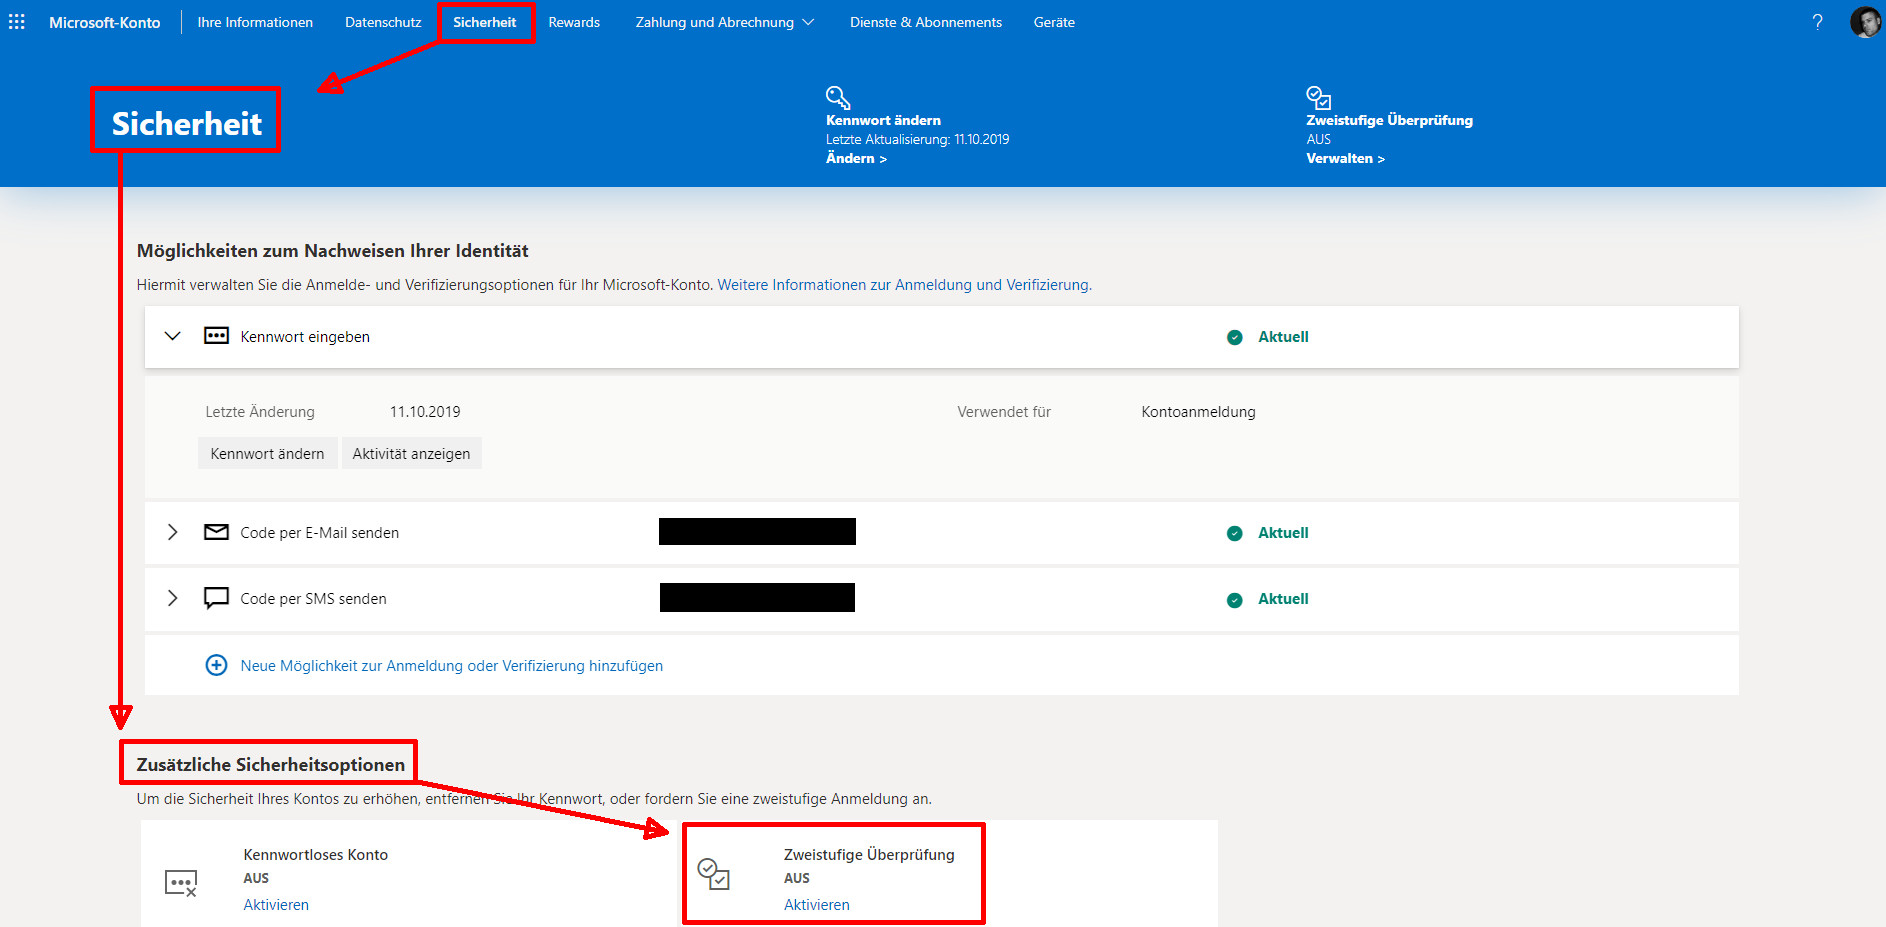Open the app launcher grid icon
1886x927 pixels.
point(17,22)
